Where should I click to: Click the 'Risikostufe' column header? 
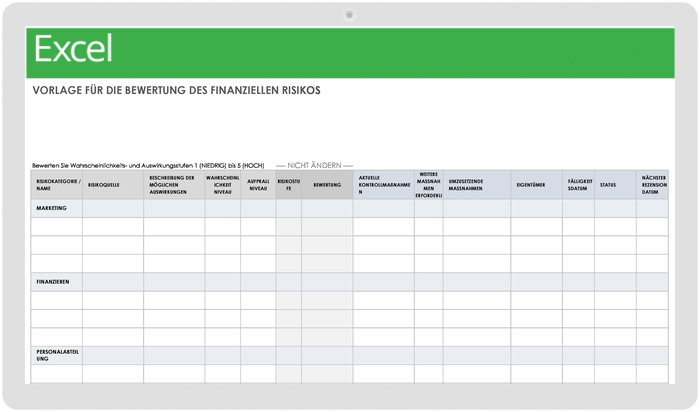(x=289, y=185)
